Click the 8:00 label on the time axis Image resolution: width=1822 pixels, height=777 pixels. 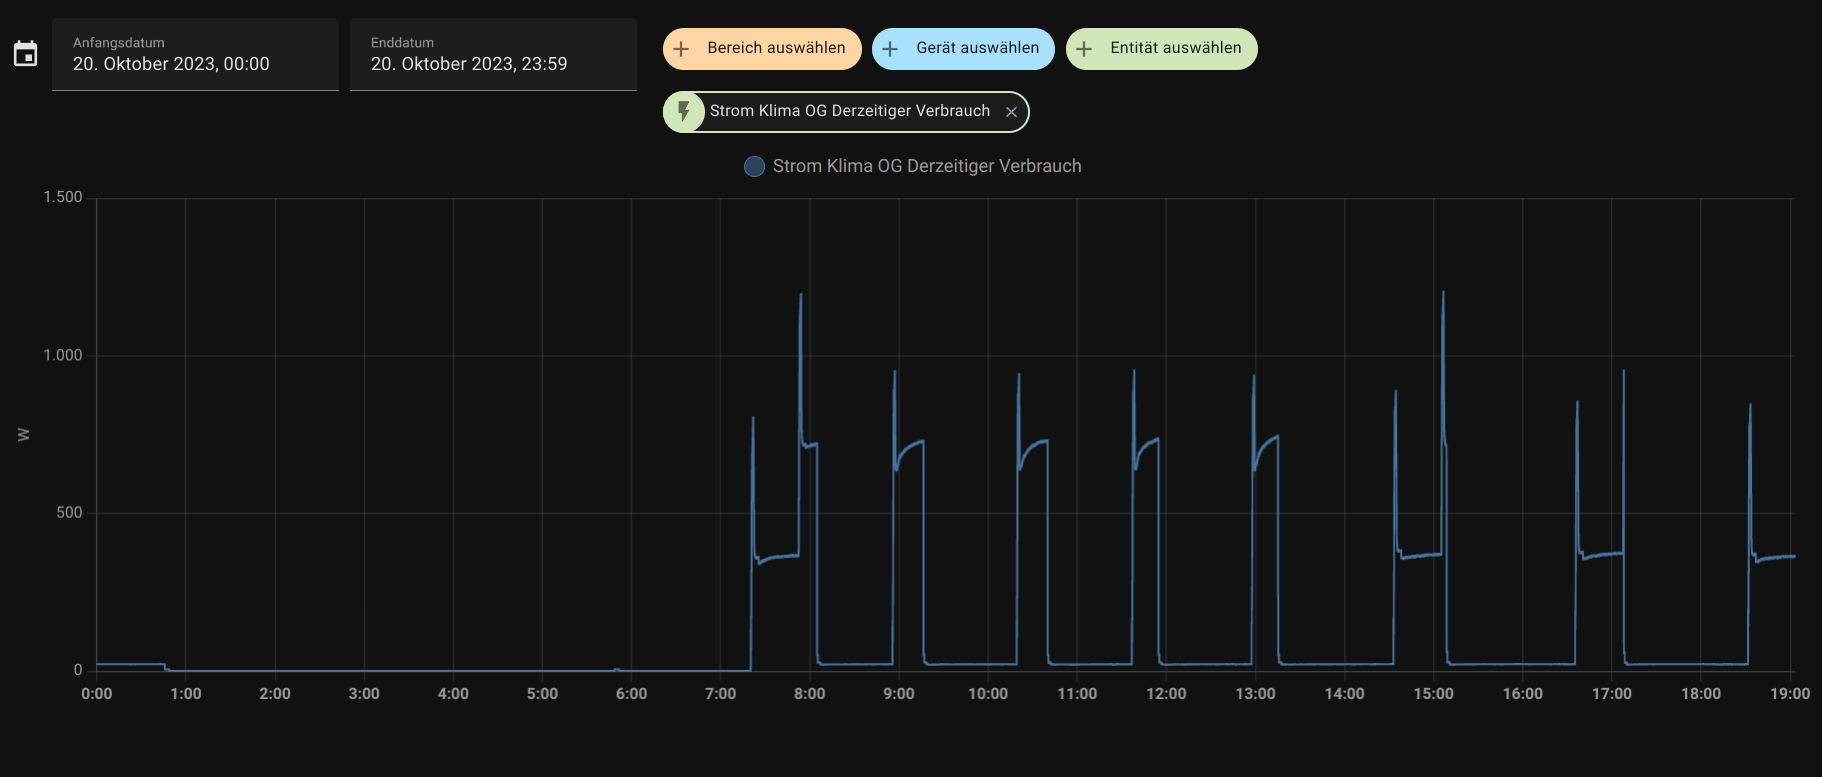(x=810, y=694)
